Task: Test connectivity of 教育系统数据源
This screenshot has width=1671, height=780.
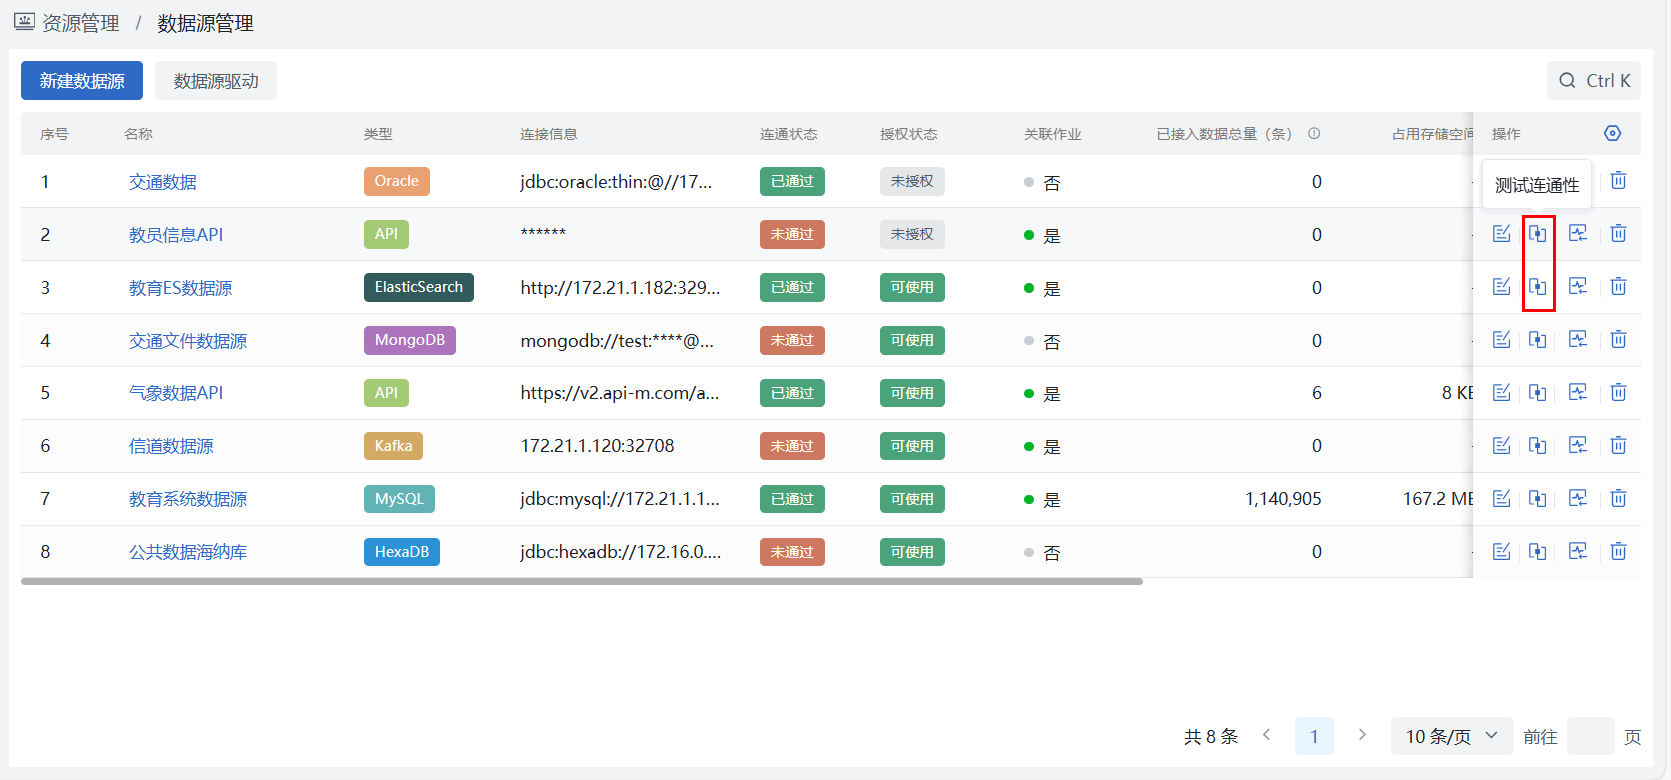Action: 1538,499
